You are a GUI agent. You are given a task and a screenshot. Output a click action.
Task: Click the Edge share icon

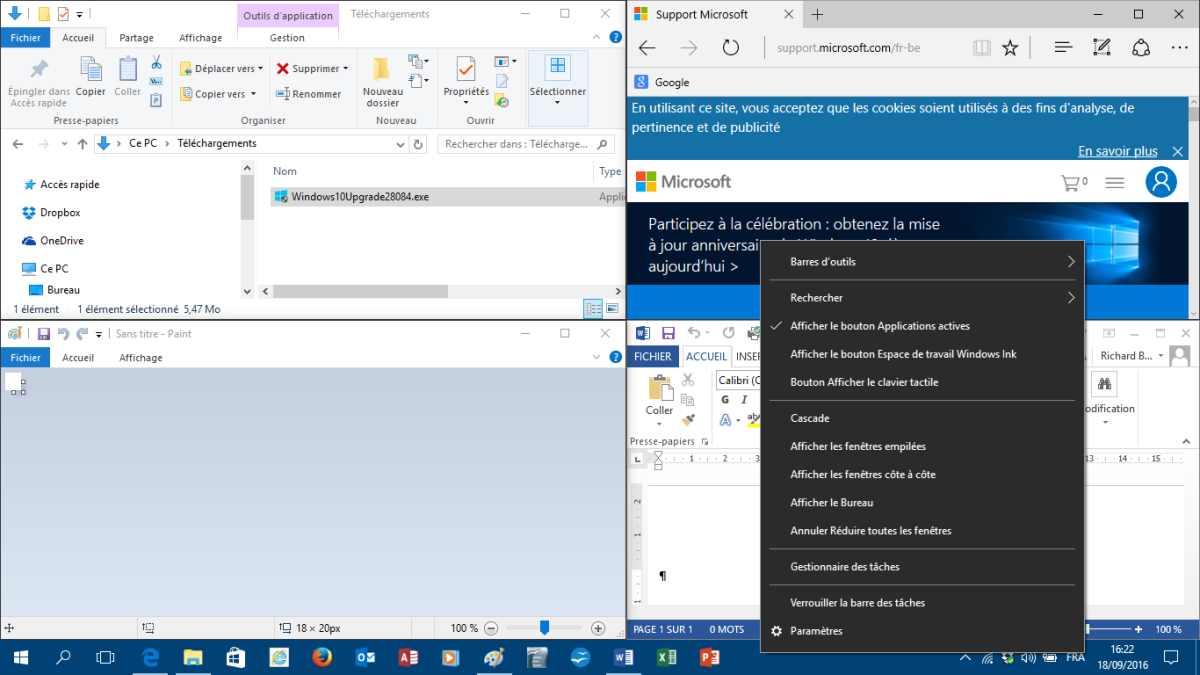click(1141, 47)
